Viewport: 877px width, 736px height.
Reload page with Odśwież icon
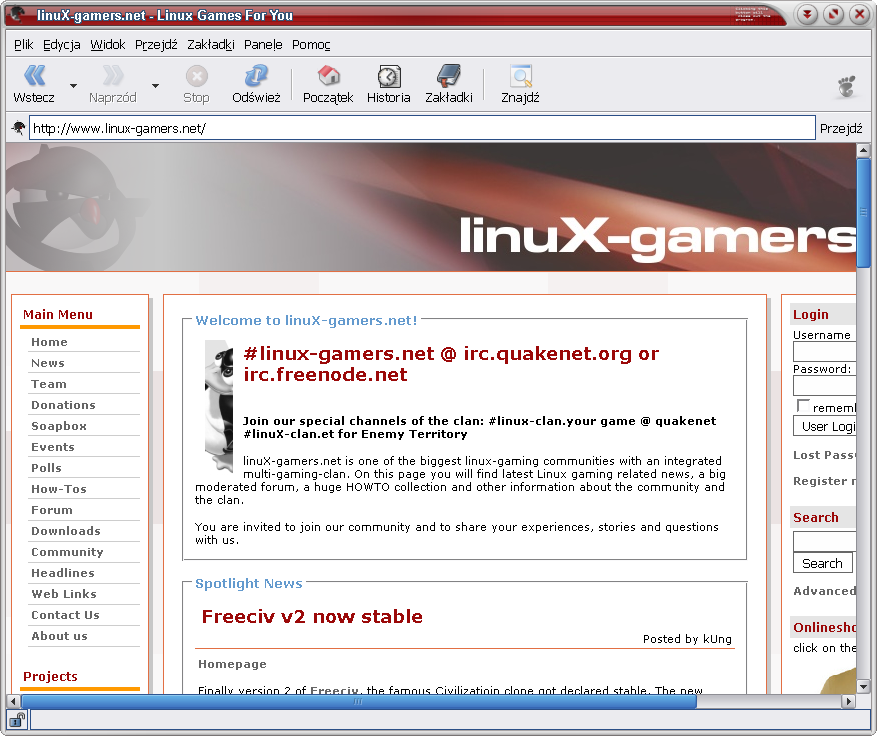pos(256,75)
